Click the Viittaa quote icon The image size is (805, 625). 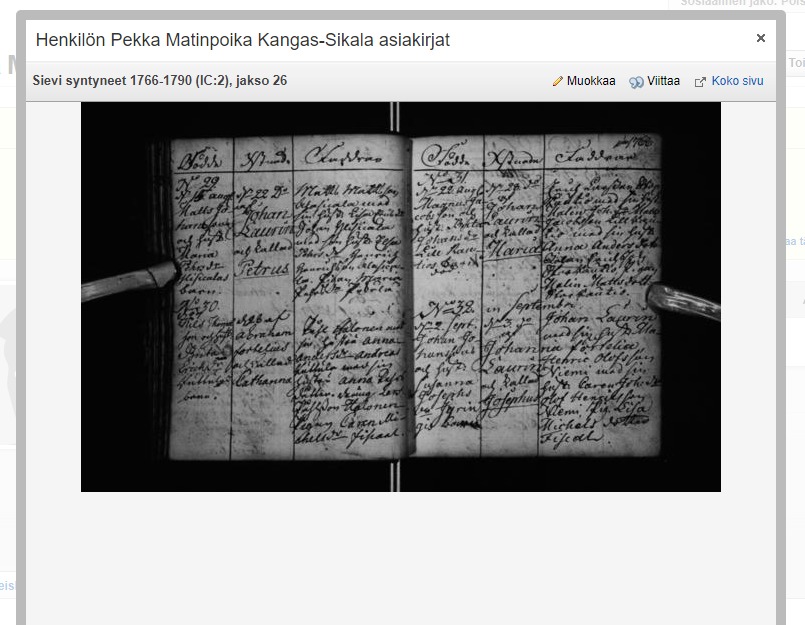click(x=636, y=82)
